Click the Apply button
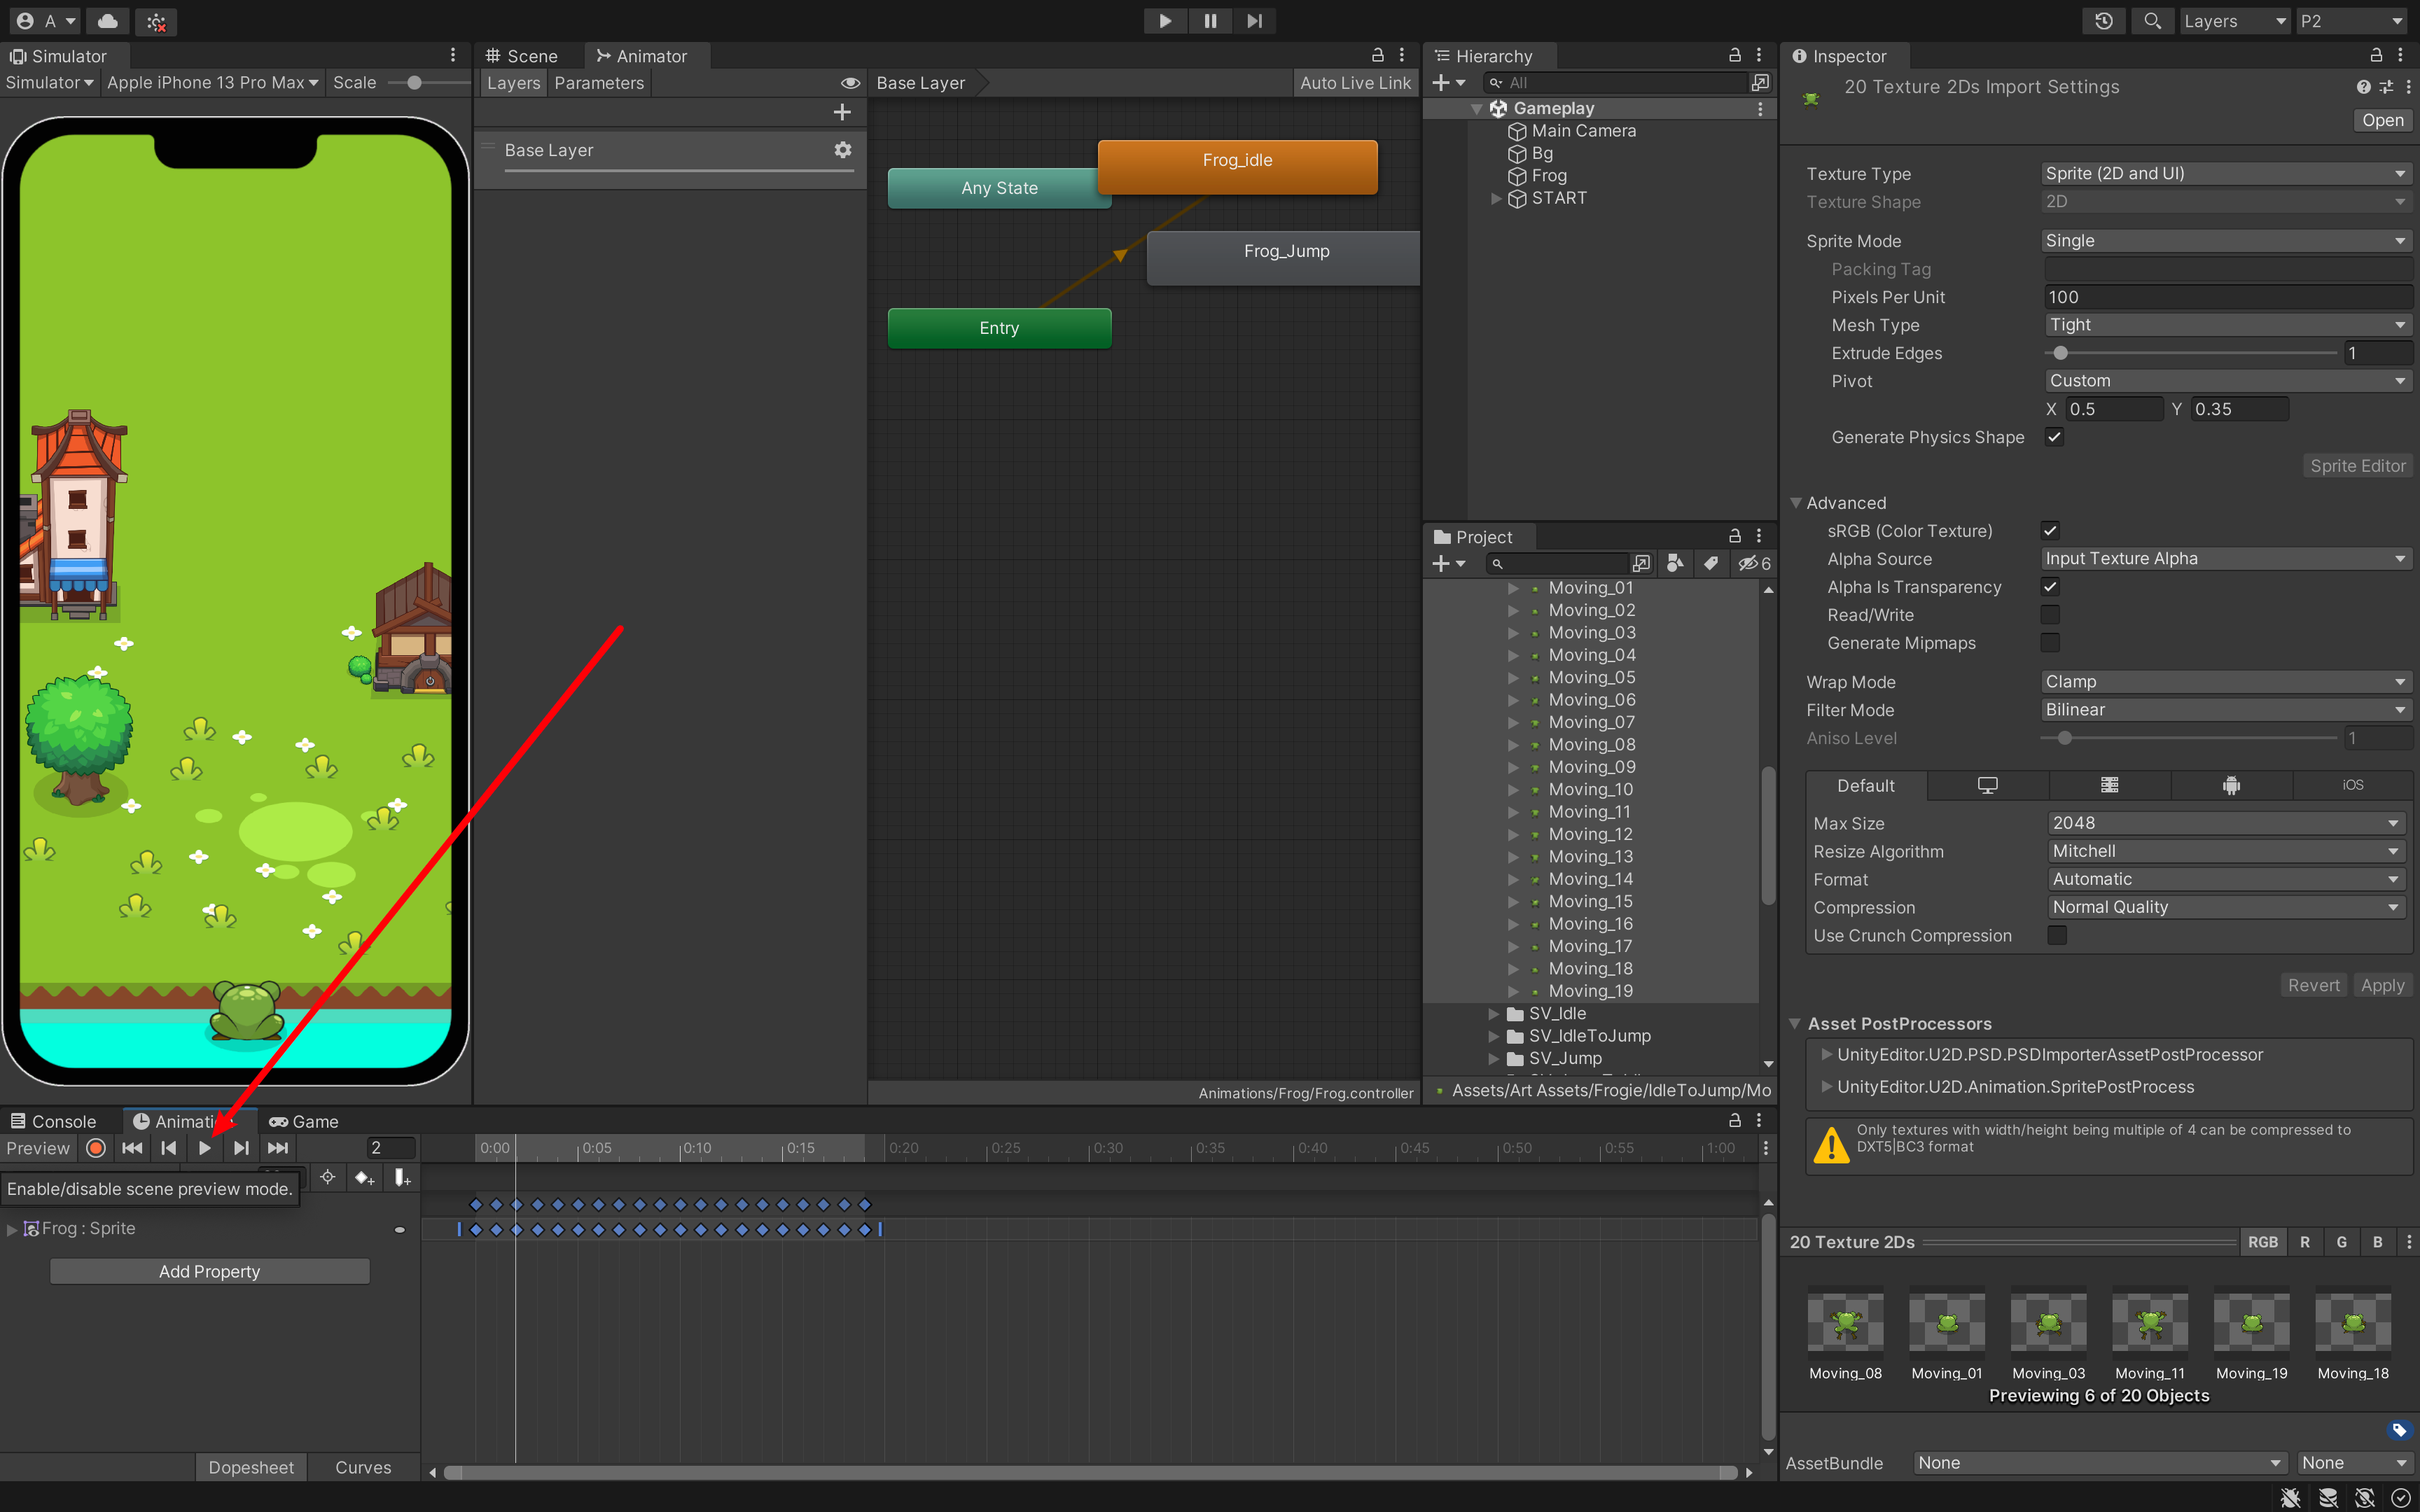This screenshot has width=2420, height=1512. 2382,985
